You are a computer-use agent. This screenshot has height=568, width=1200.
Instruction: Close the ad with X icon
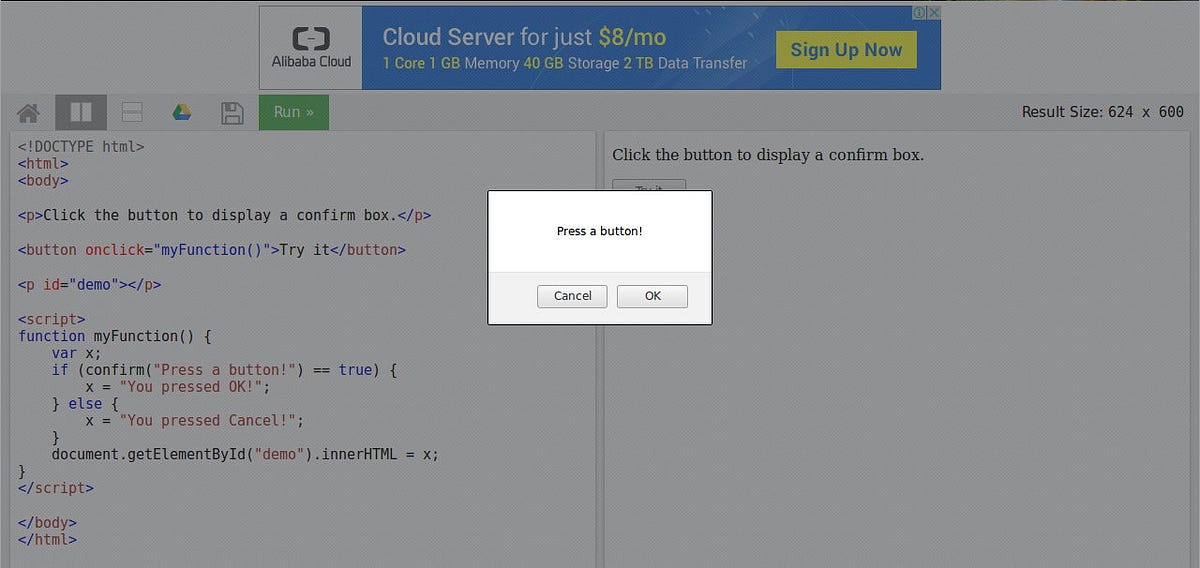(934, 13)
